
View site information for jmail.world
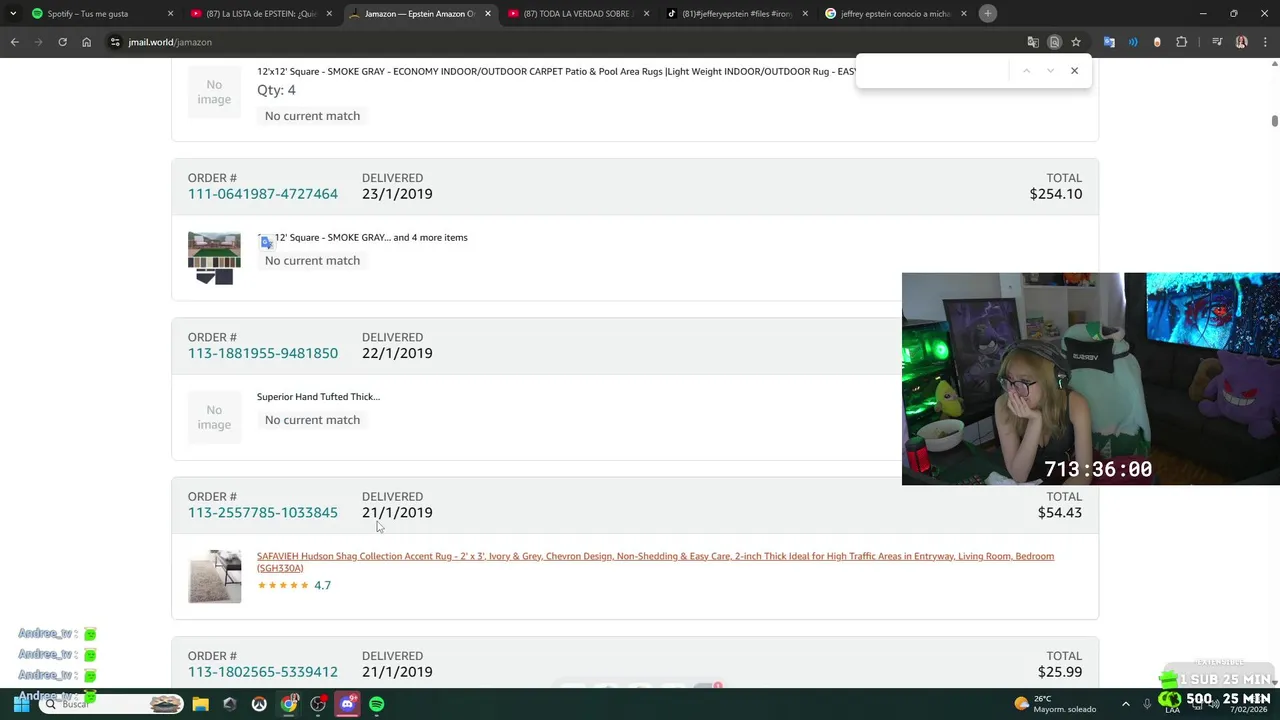coord(115,42)
